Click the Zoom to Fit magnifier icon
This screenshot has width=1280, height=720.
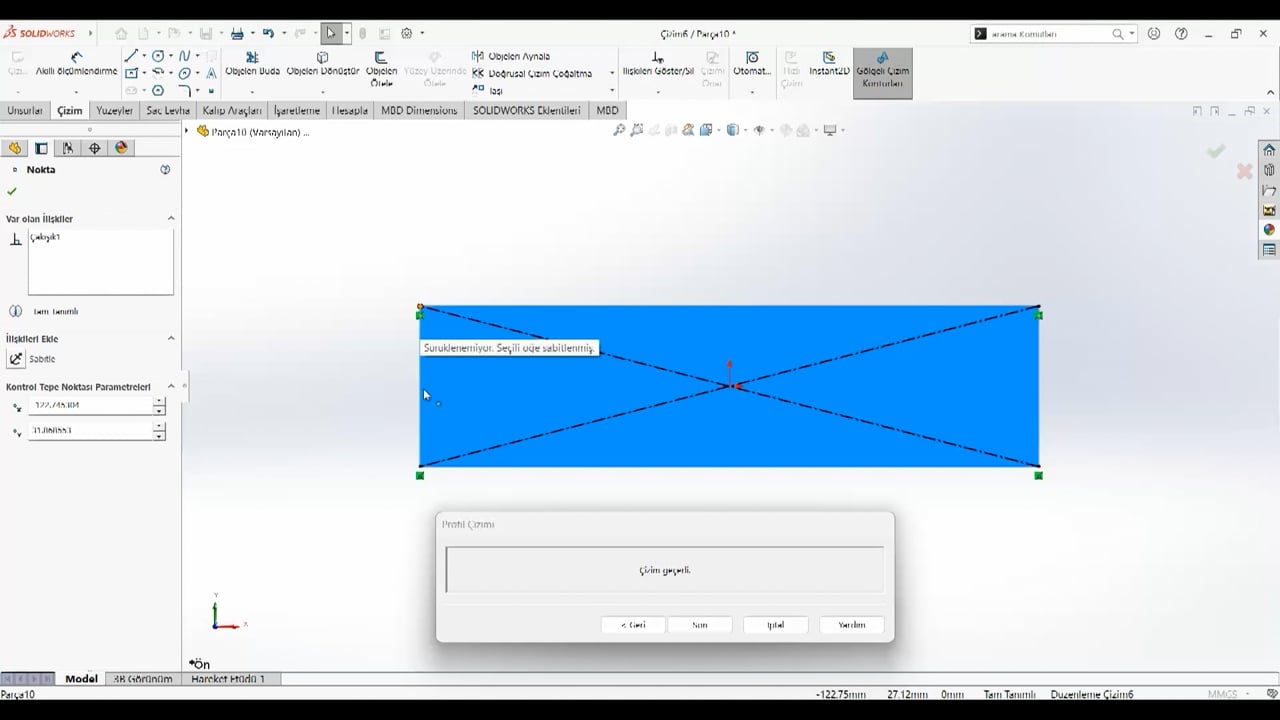[x=620, y=130]
